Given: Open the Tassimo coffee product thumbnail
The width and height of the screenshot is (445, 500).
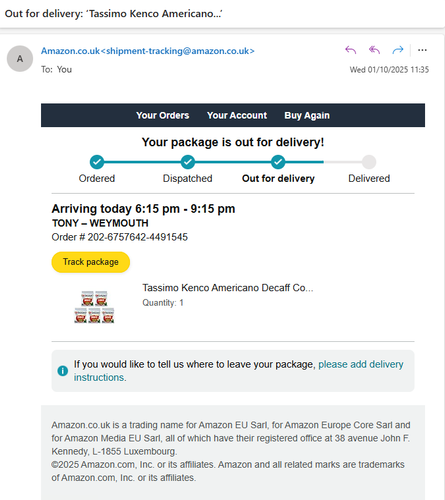Looking at the screenshot, I should tap(94, 307).
